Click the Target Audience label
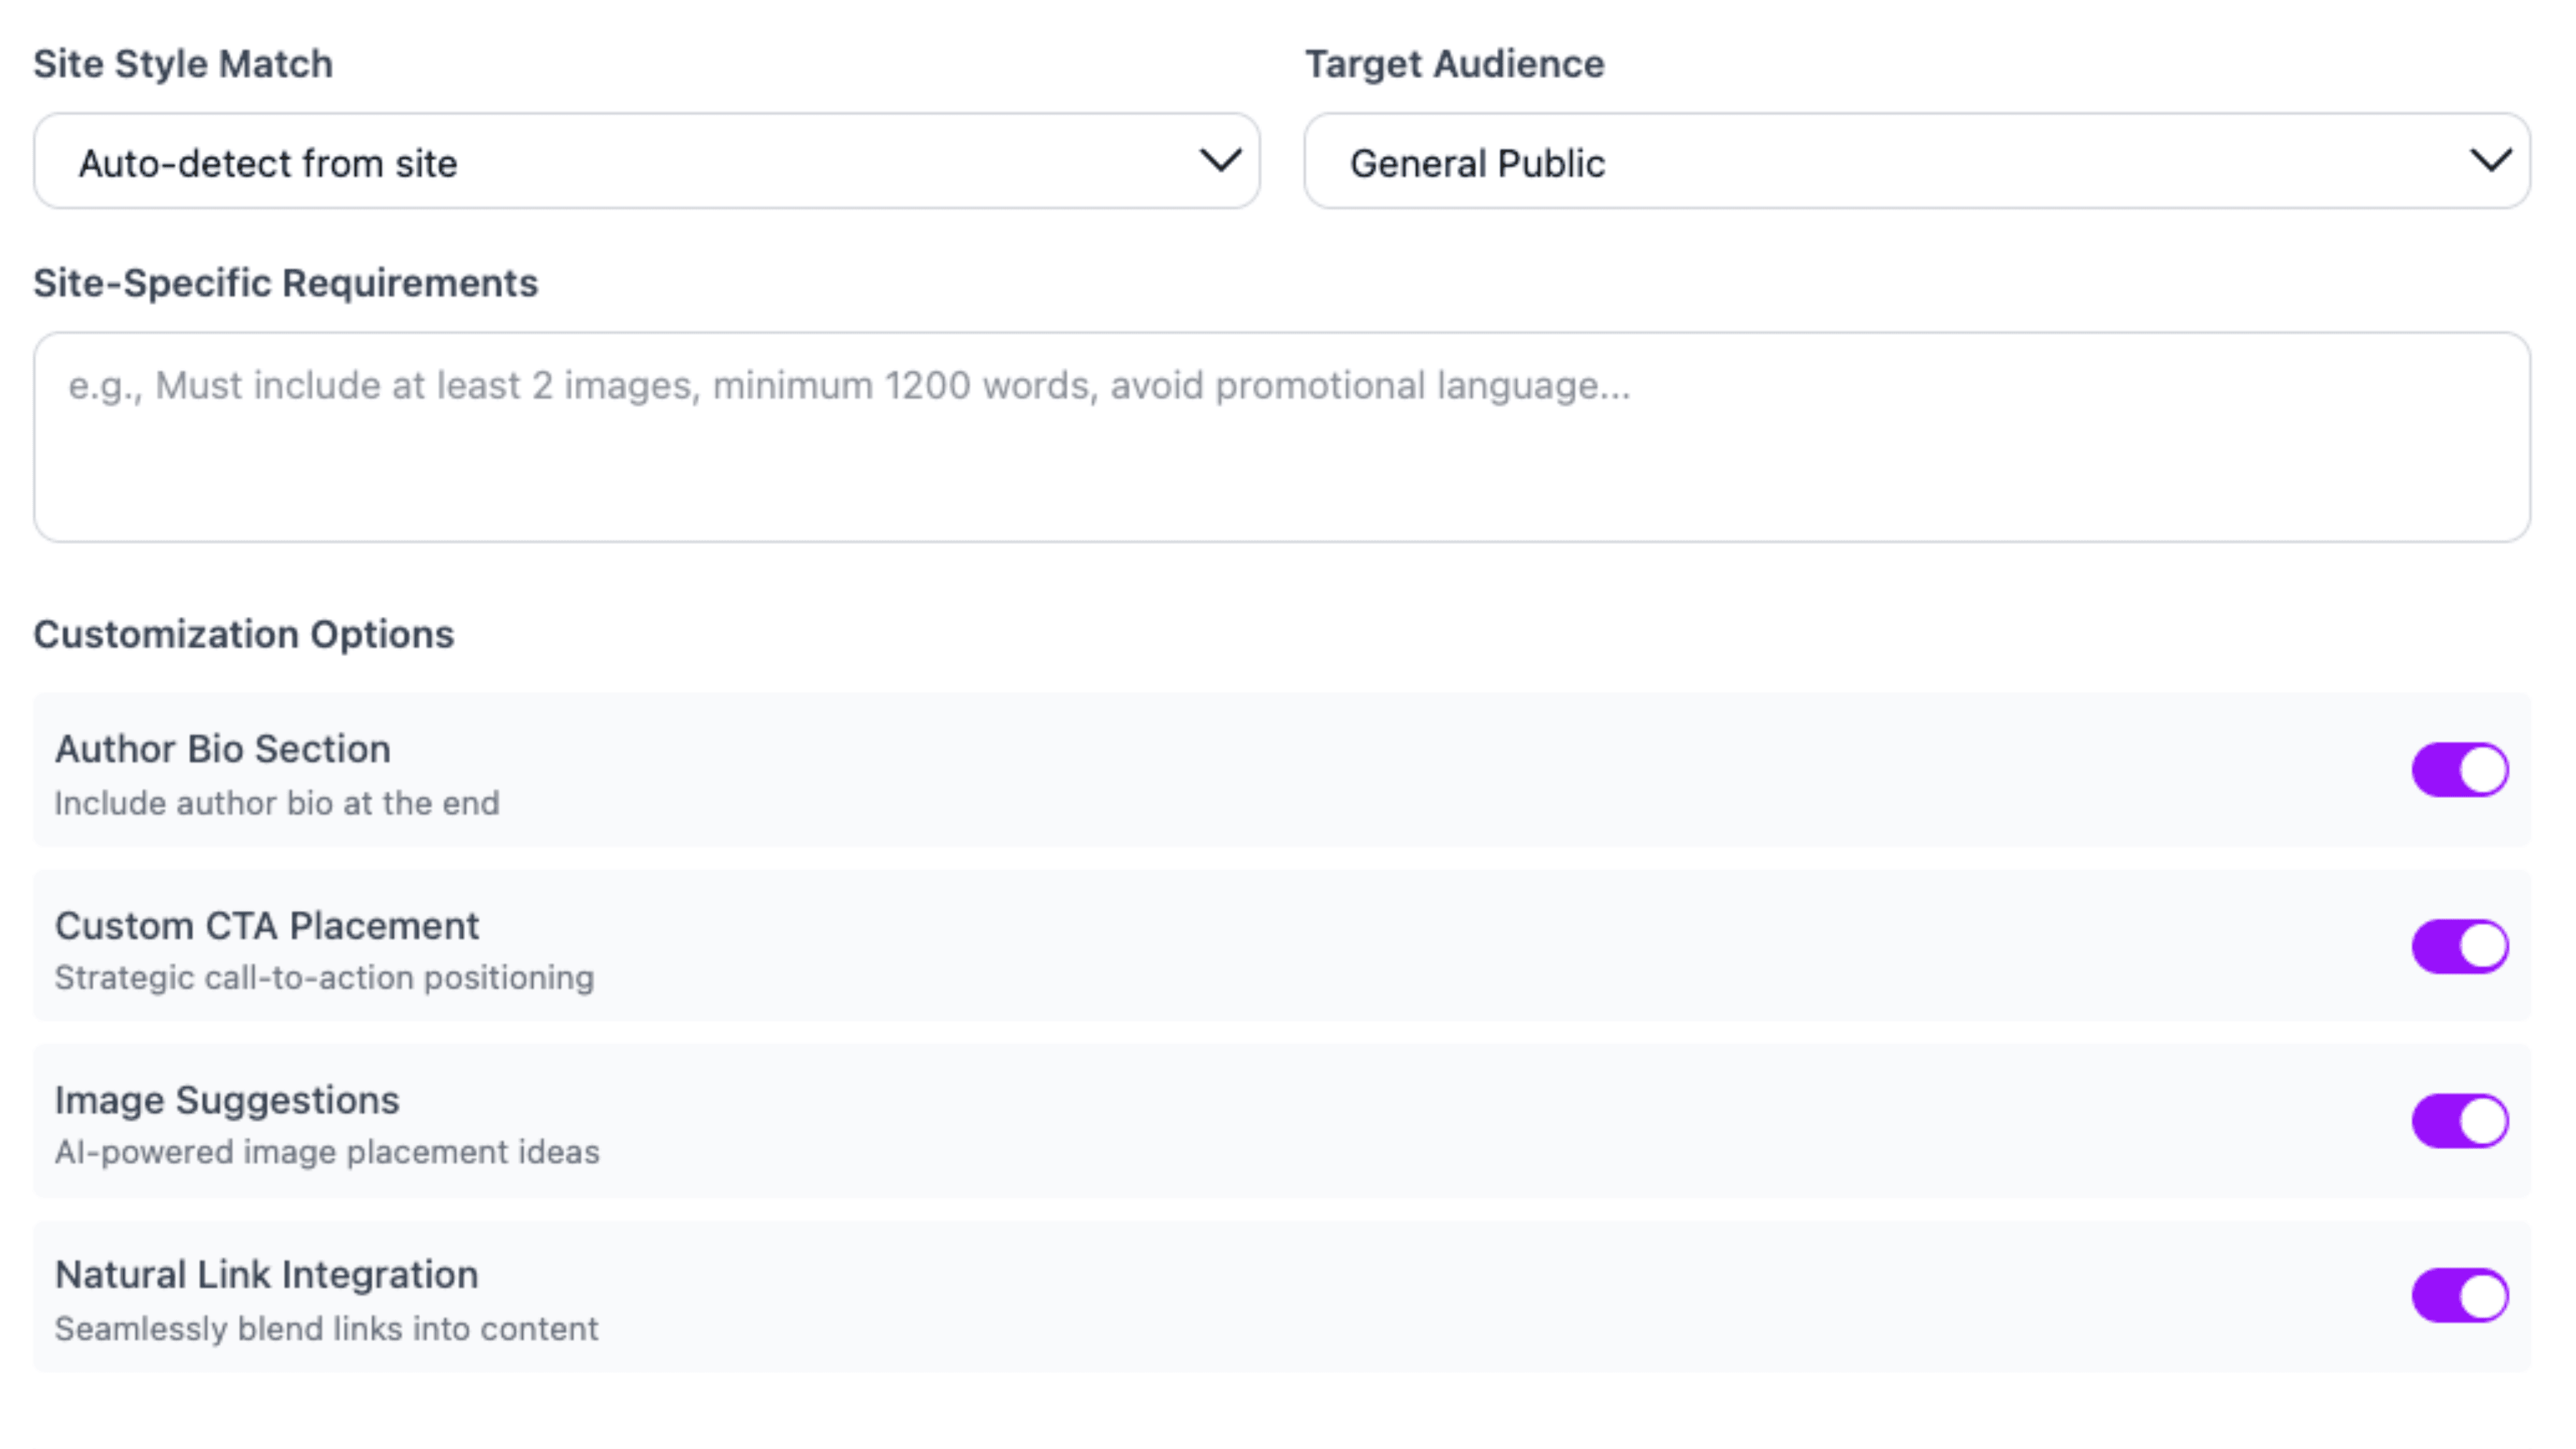2576x1449 pixels. 1454,63
